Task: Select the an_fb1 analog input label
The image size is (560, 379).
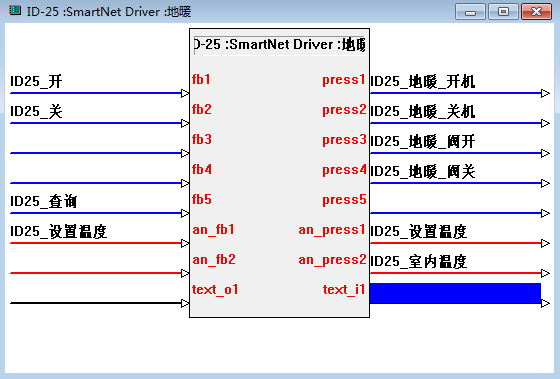Action: tap(214, 230)
